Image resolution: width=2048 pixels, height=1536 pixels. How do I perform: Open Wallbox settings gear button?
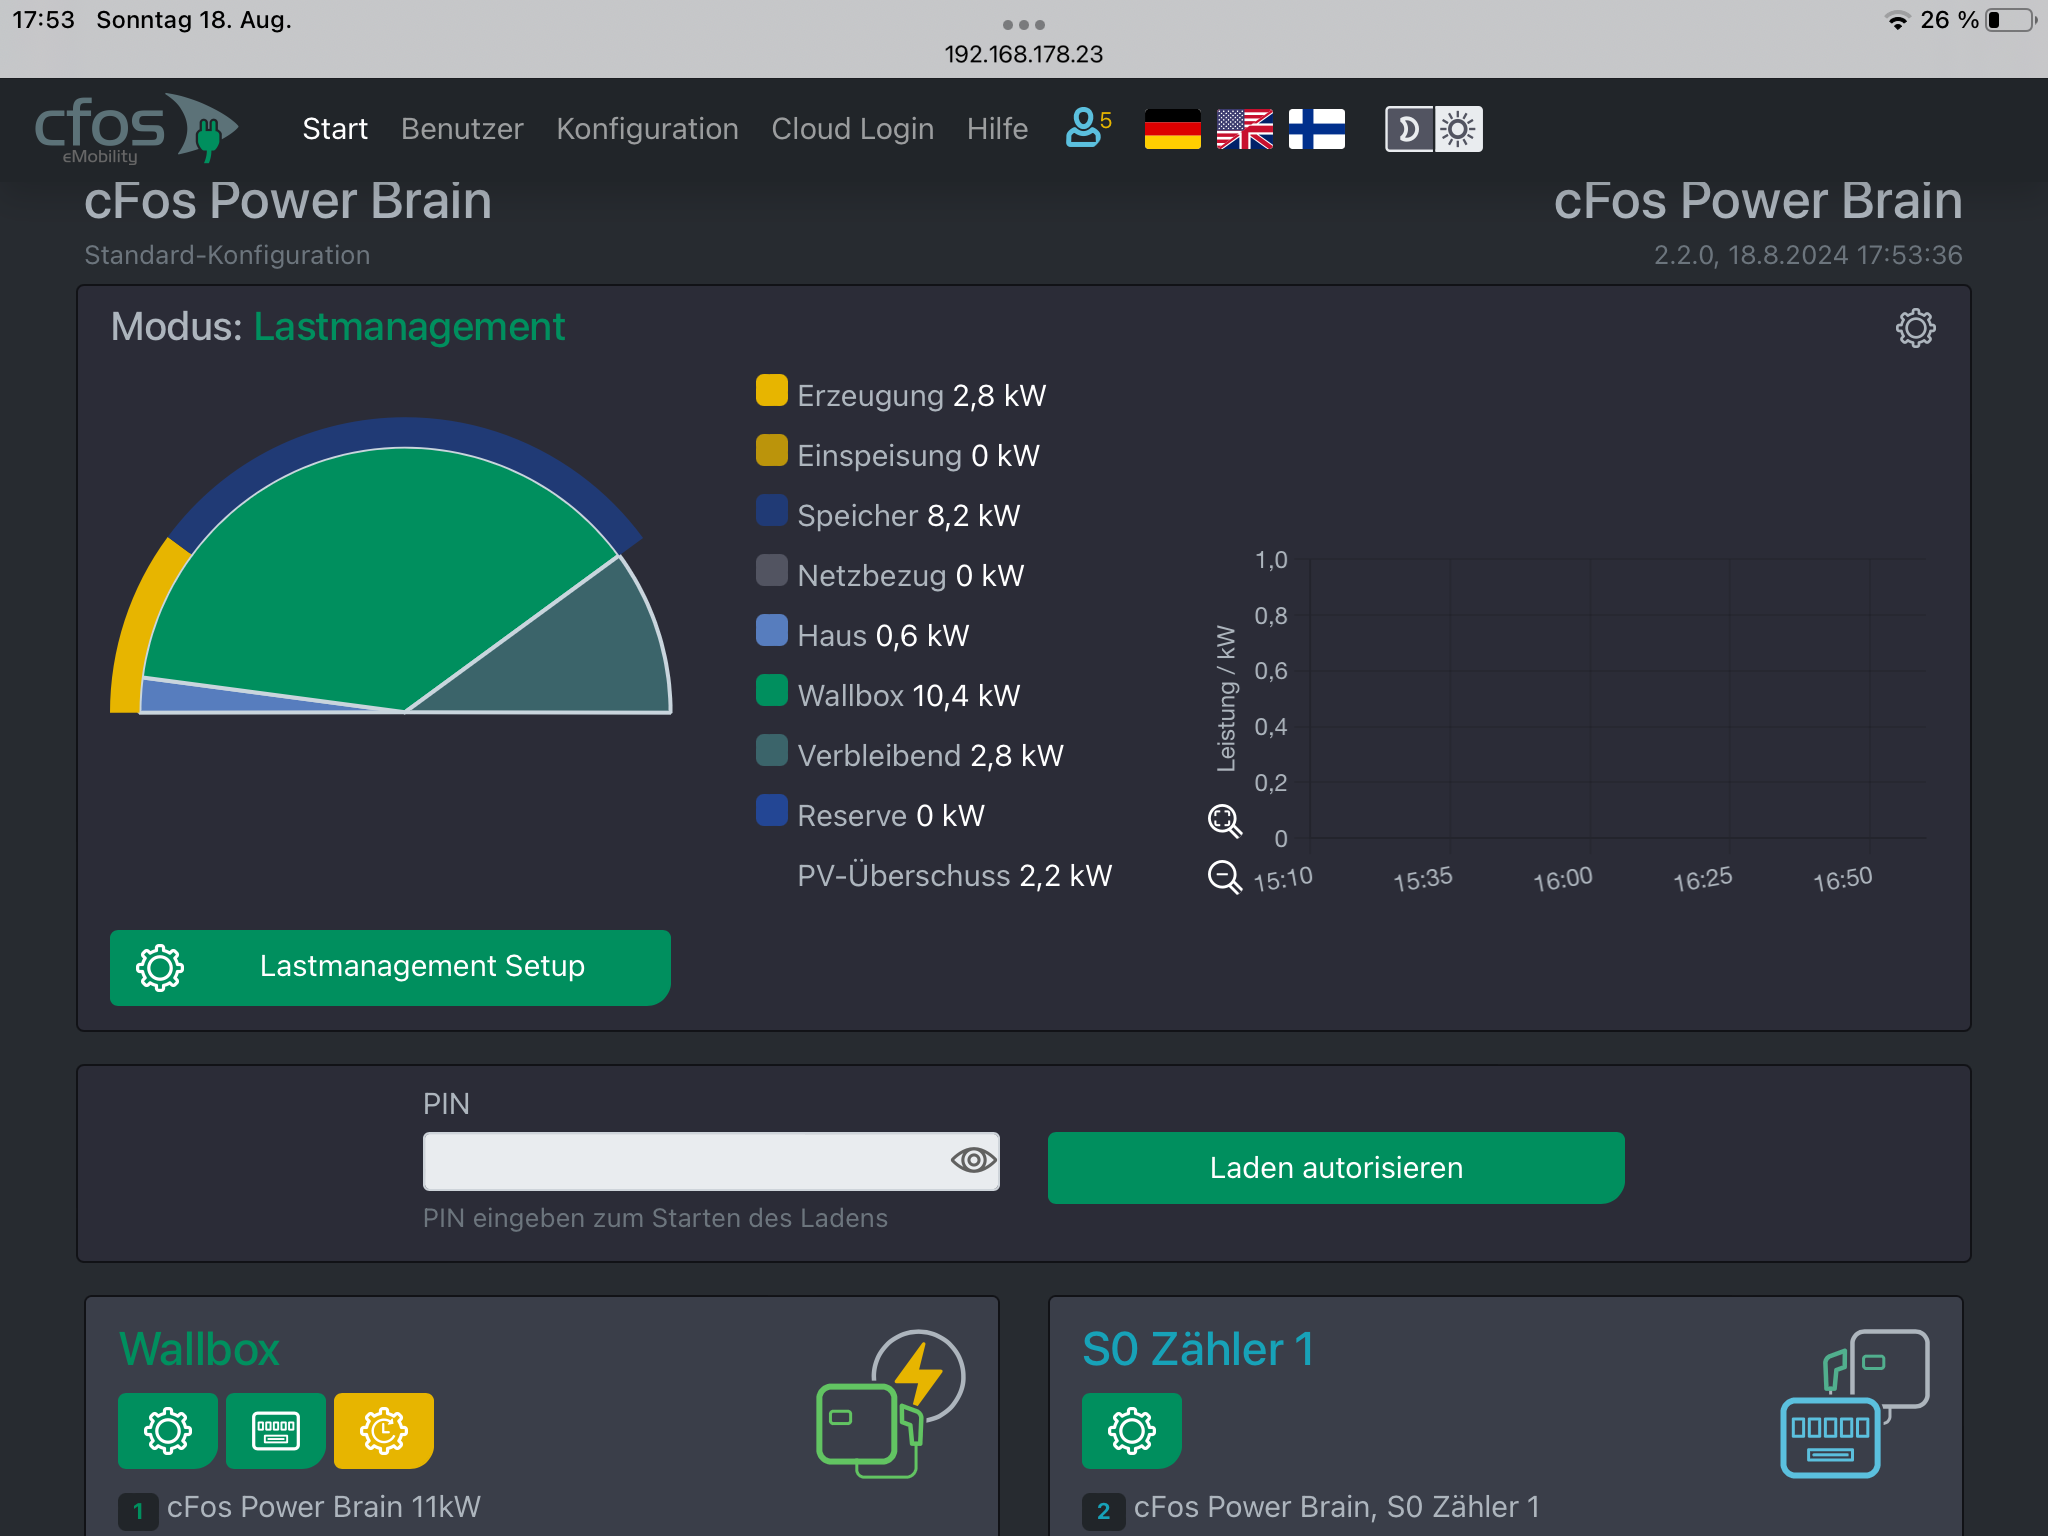tap(168, 1430)
